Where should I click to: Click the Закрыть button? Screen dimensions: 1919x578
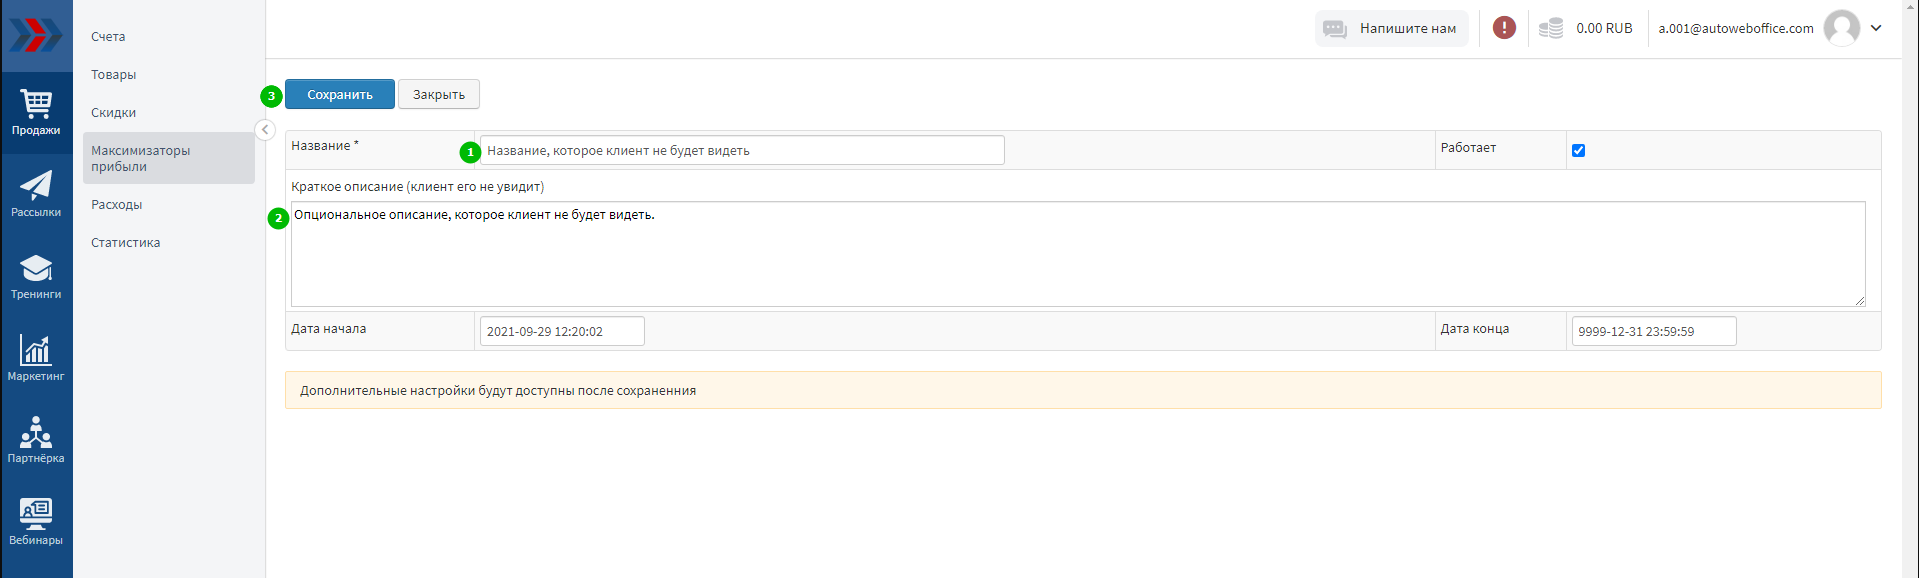(439, 95)
